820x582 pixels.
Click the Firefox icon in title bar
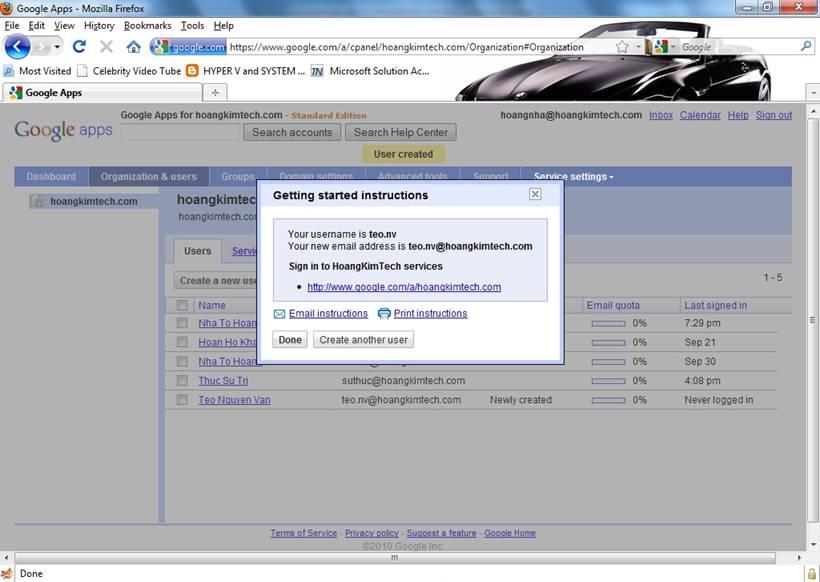[x=7, y=8]
